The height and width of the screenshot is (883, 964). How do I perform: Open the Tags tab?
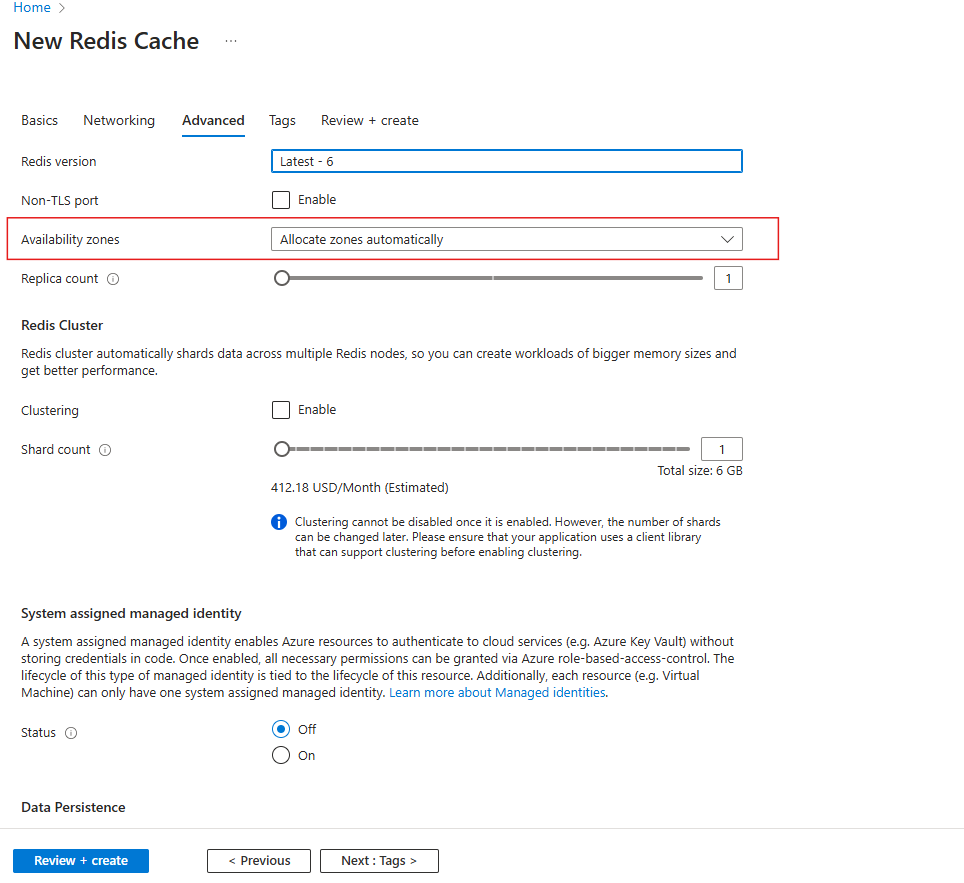pos(282,120)
